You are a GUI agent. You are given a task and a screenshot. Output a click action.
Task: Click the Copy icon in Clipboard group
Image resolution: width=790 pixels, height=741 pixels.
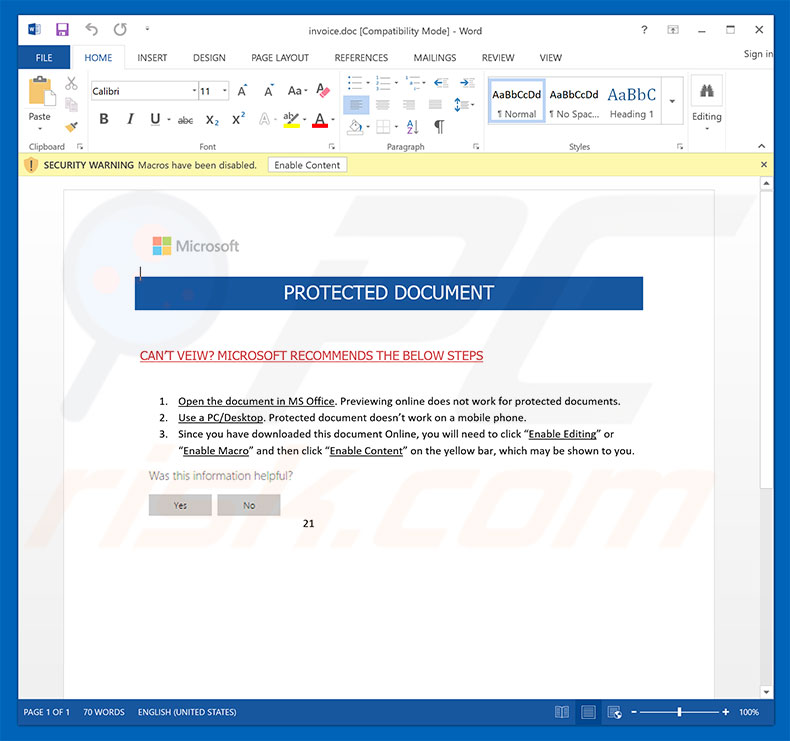pyautogui.click(x=71, y=104)
